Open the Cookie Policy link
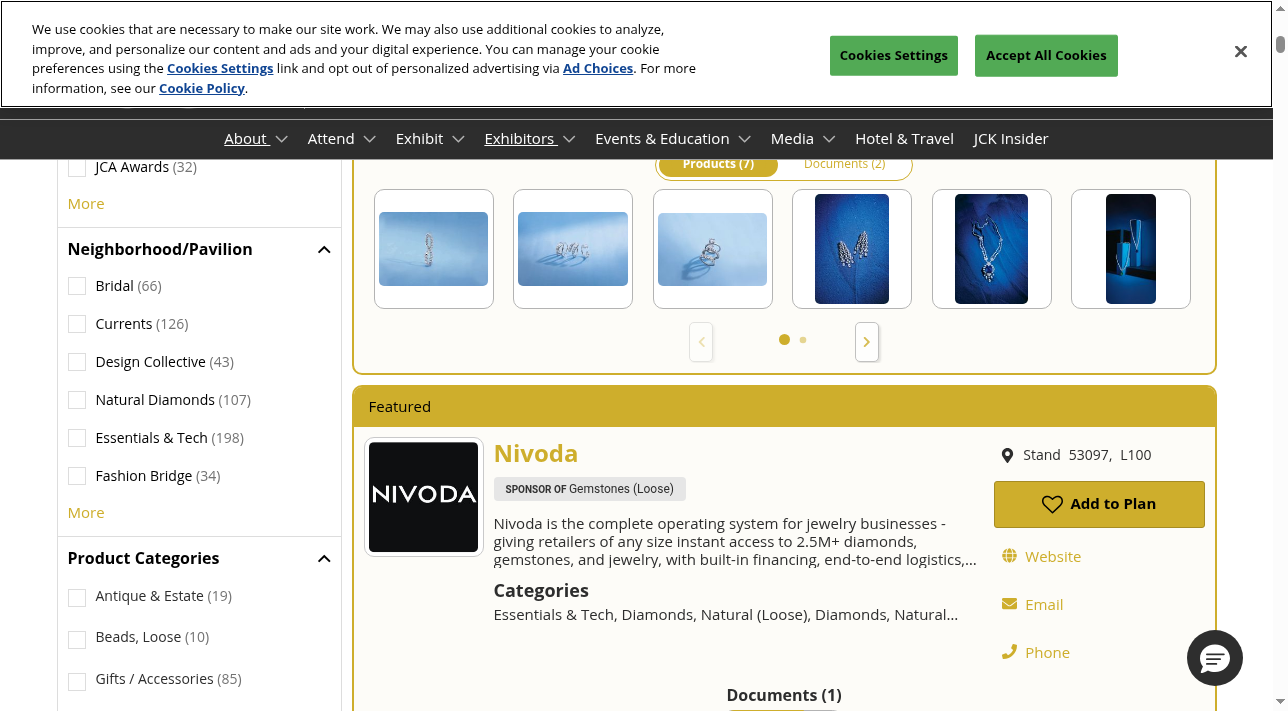 [202, 88]
